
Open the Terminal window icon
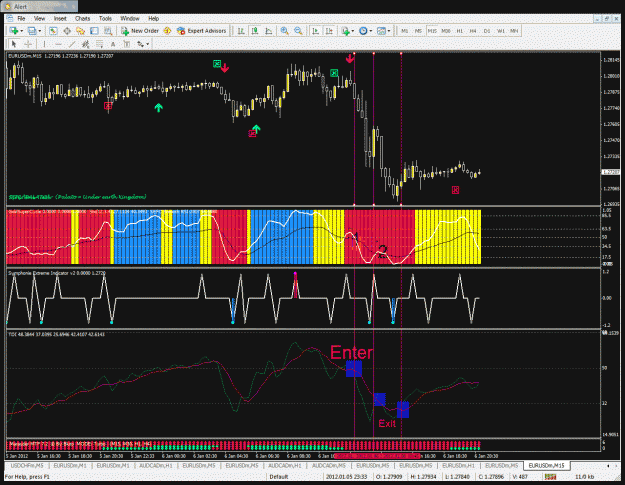point(94,31)
